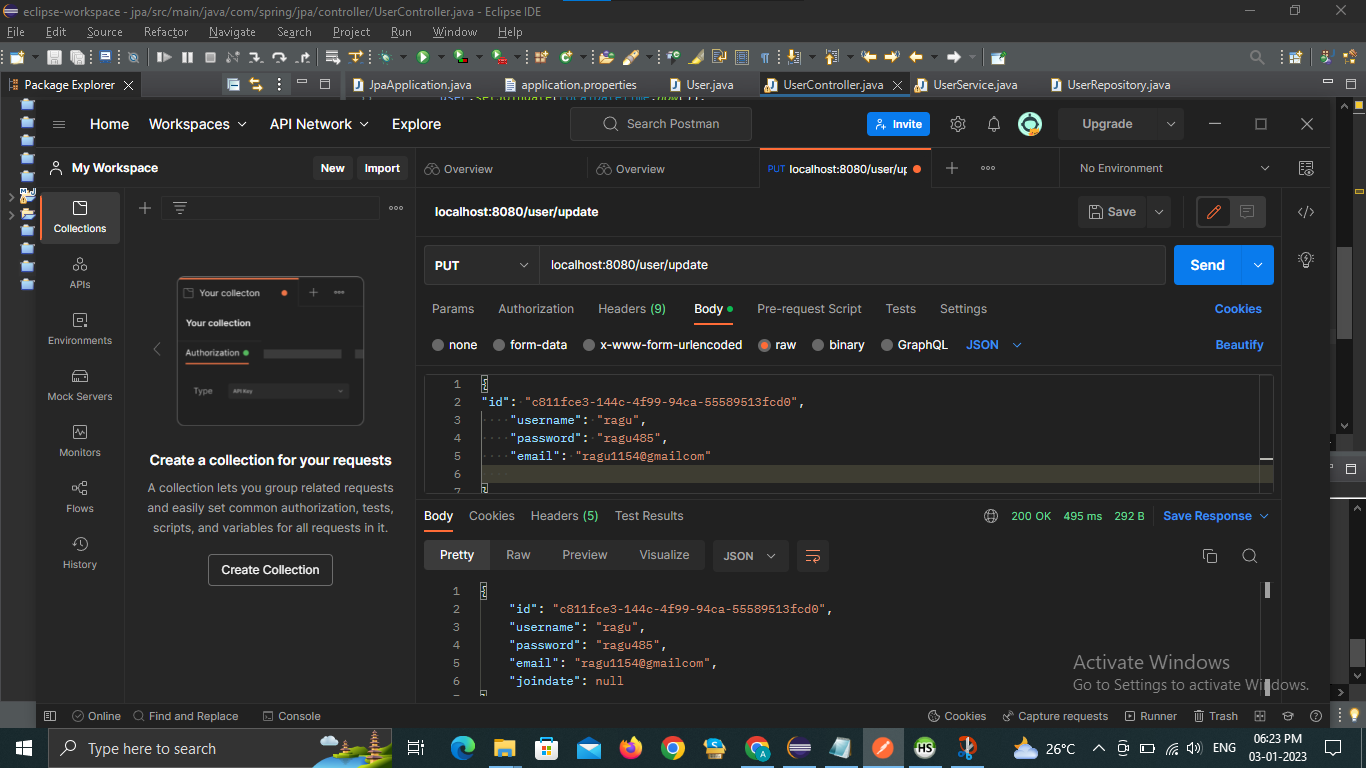Open the UserService.java editor tab

[972, 85]
